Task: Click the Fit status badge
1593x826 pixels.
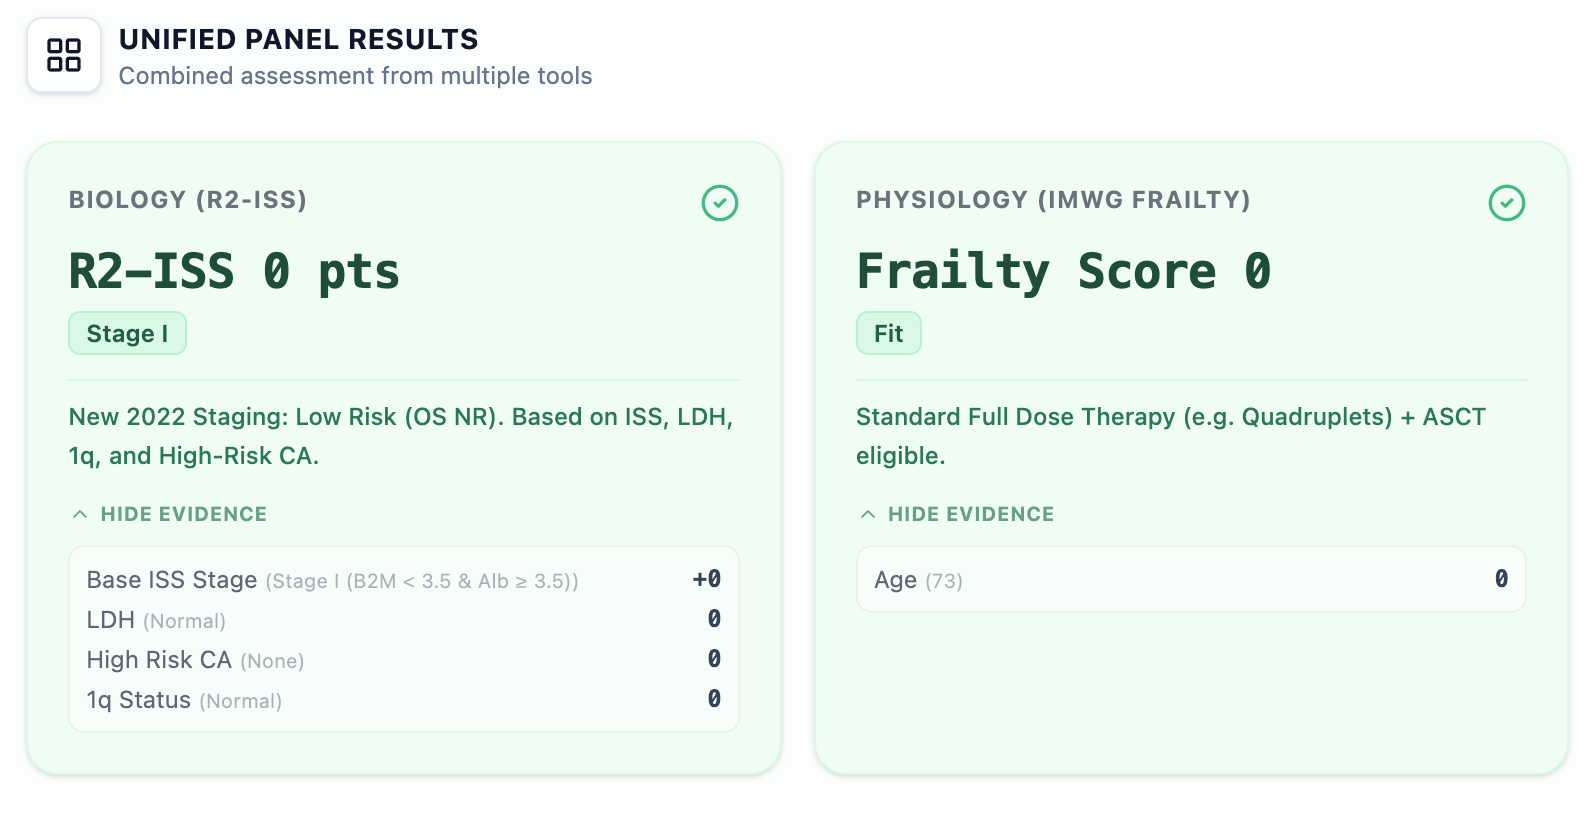Action: coord(888,334)
